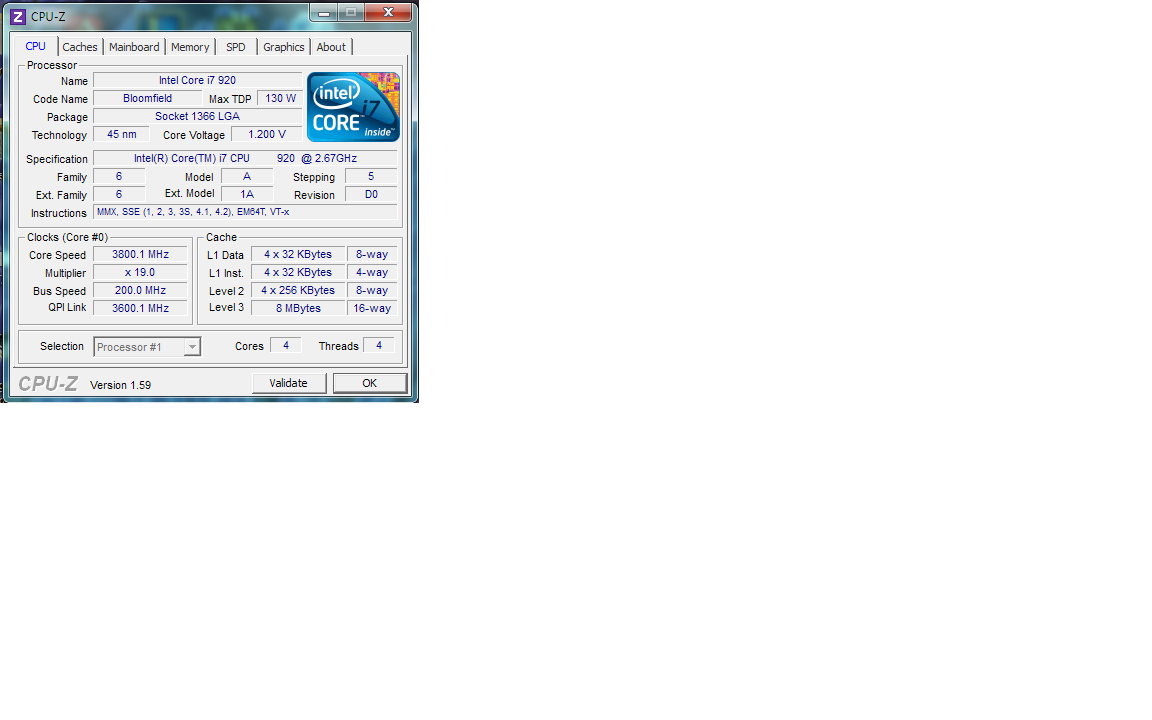Show the About tab

point(331,47)
